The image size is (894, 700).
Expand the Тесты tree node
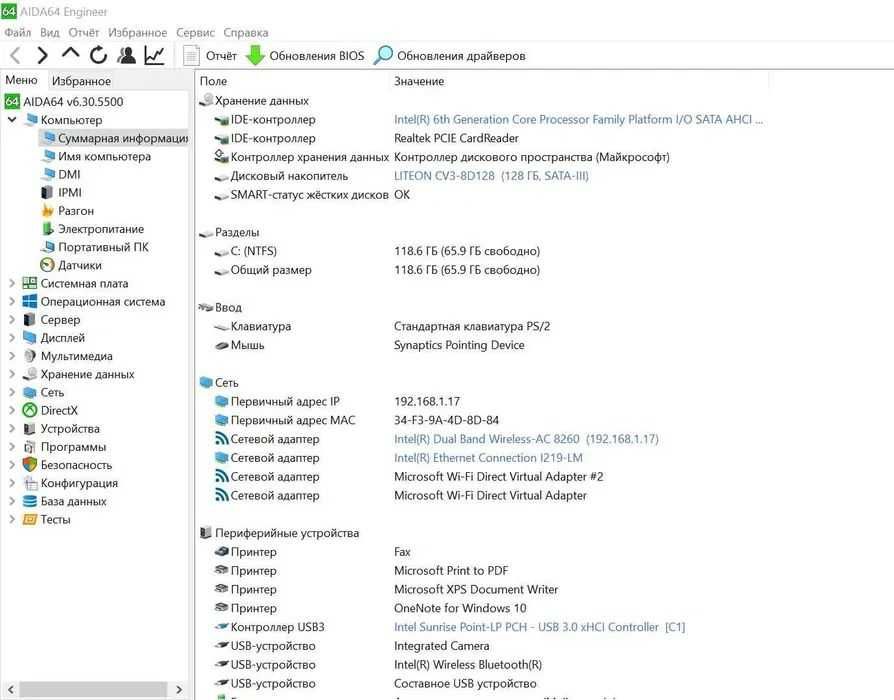[12, 519]
